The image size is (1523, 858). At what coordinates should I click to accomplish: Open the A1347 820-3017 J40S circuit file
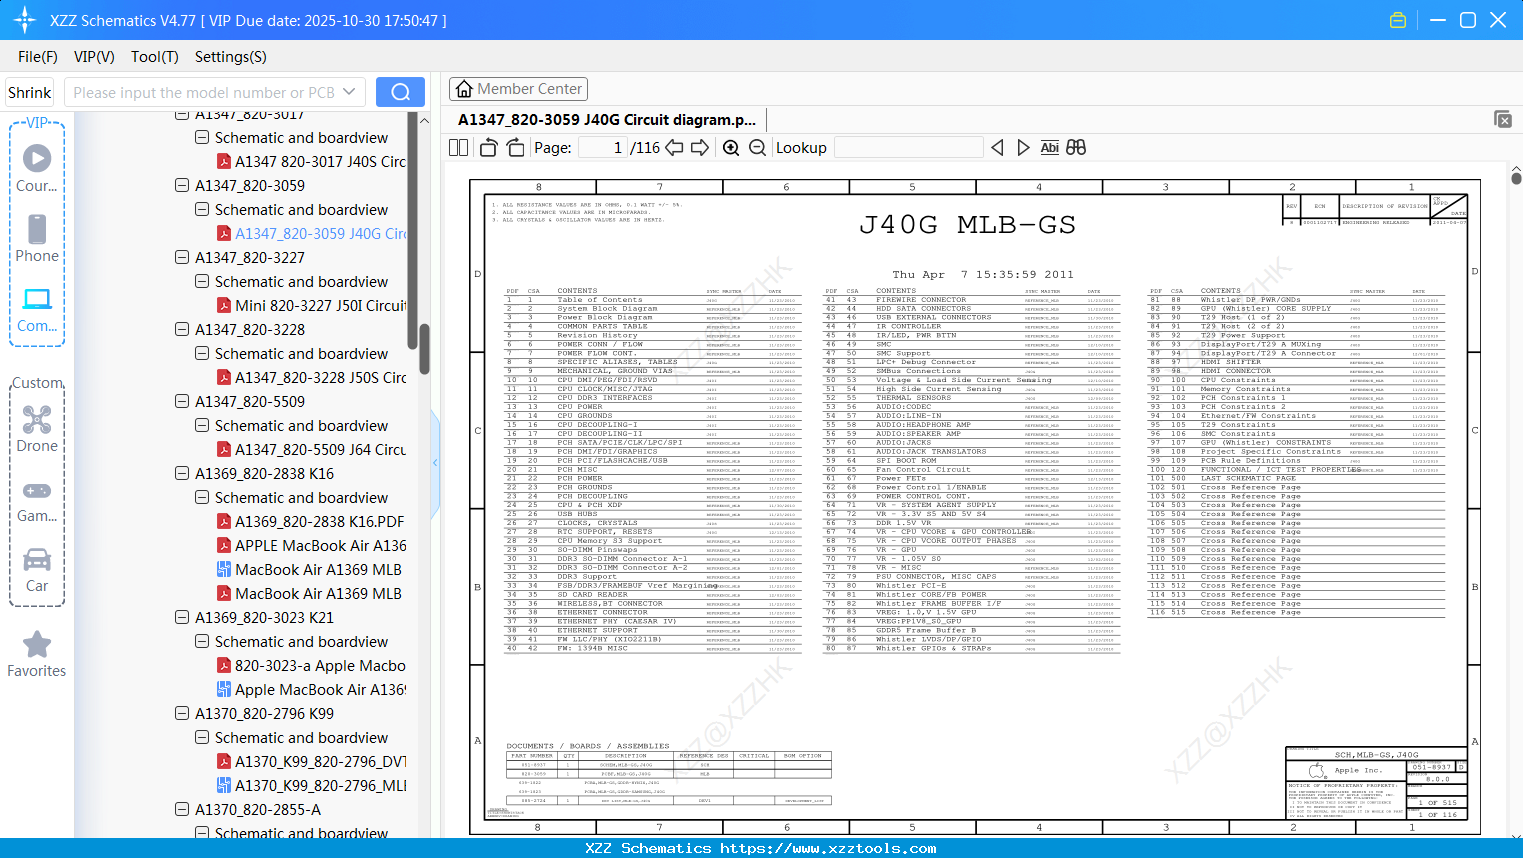click(x=312, y=161)
